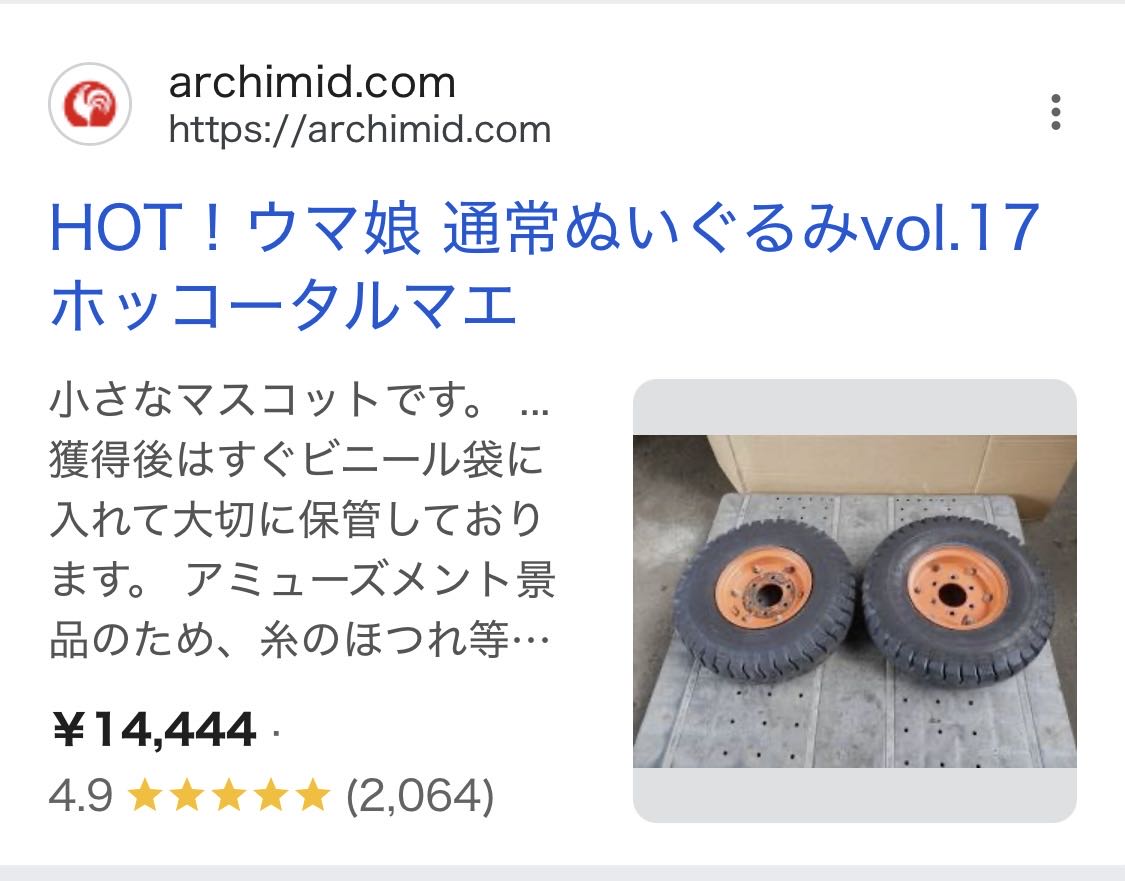
Task: Click the fourth yellow rating star
Action: coord(271,796)
